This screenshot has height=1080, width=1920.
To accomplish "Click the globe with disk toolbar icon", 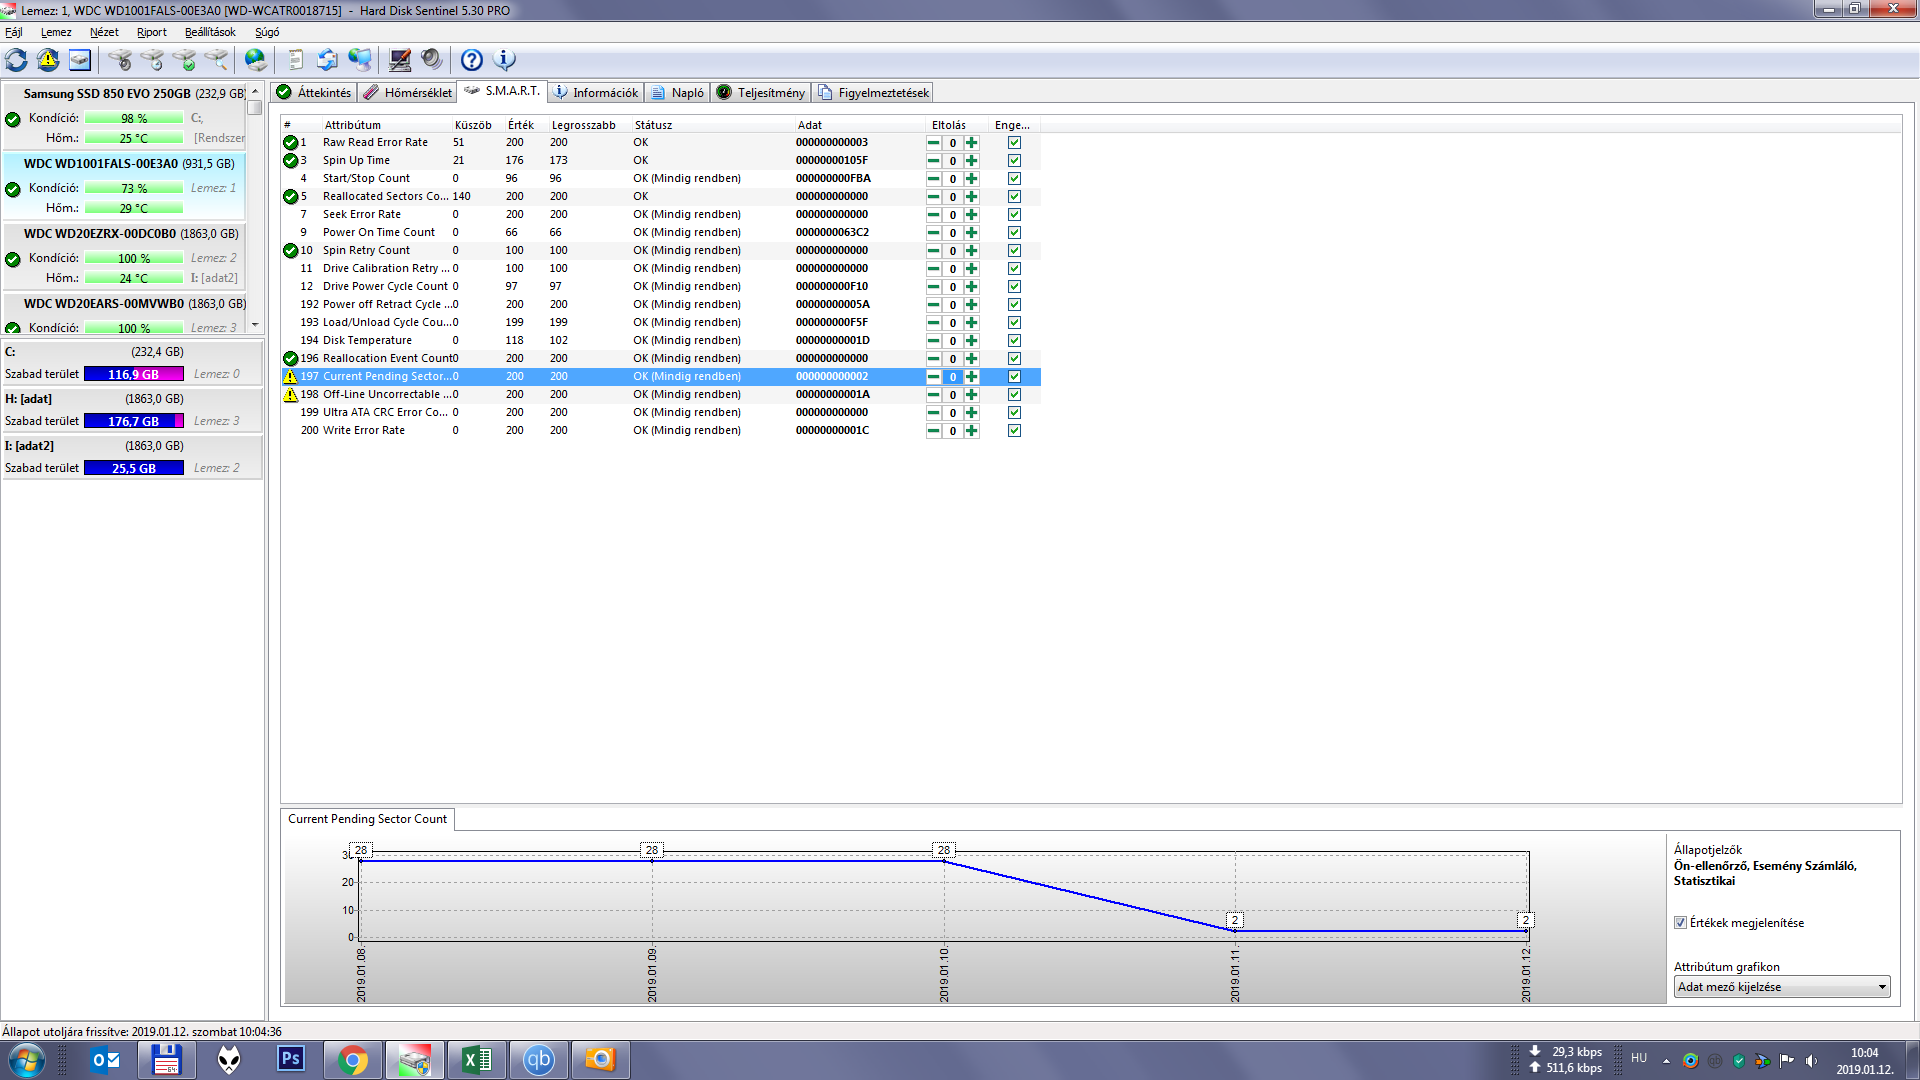I will (256, 60).
